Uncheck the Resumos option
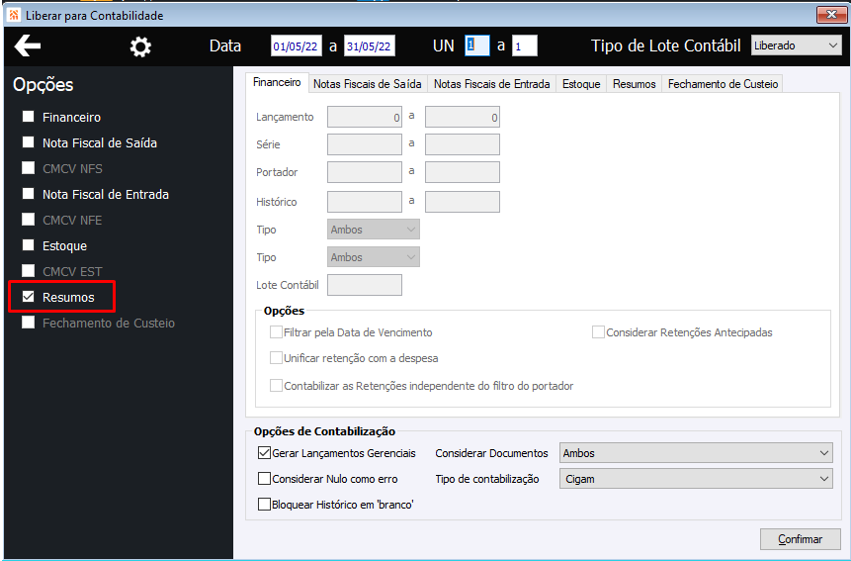 [28, 297]
